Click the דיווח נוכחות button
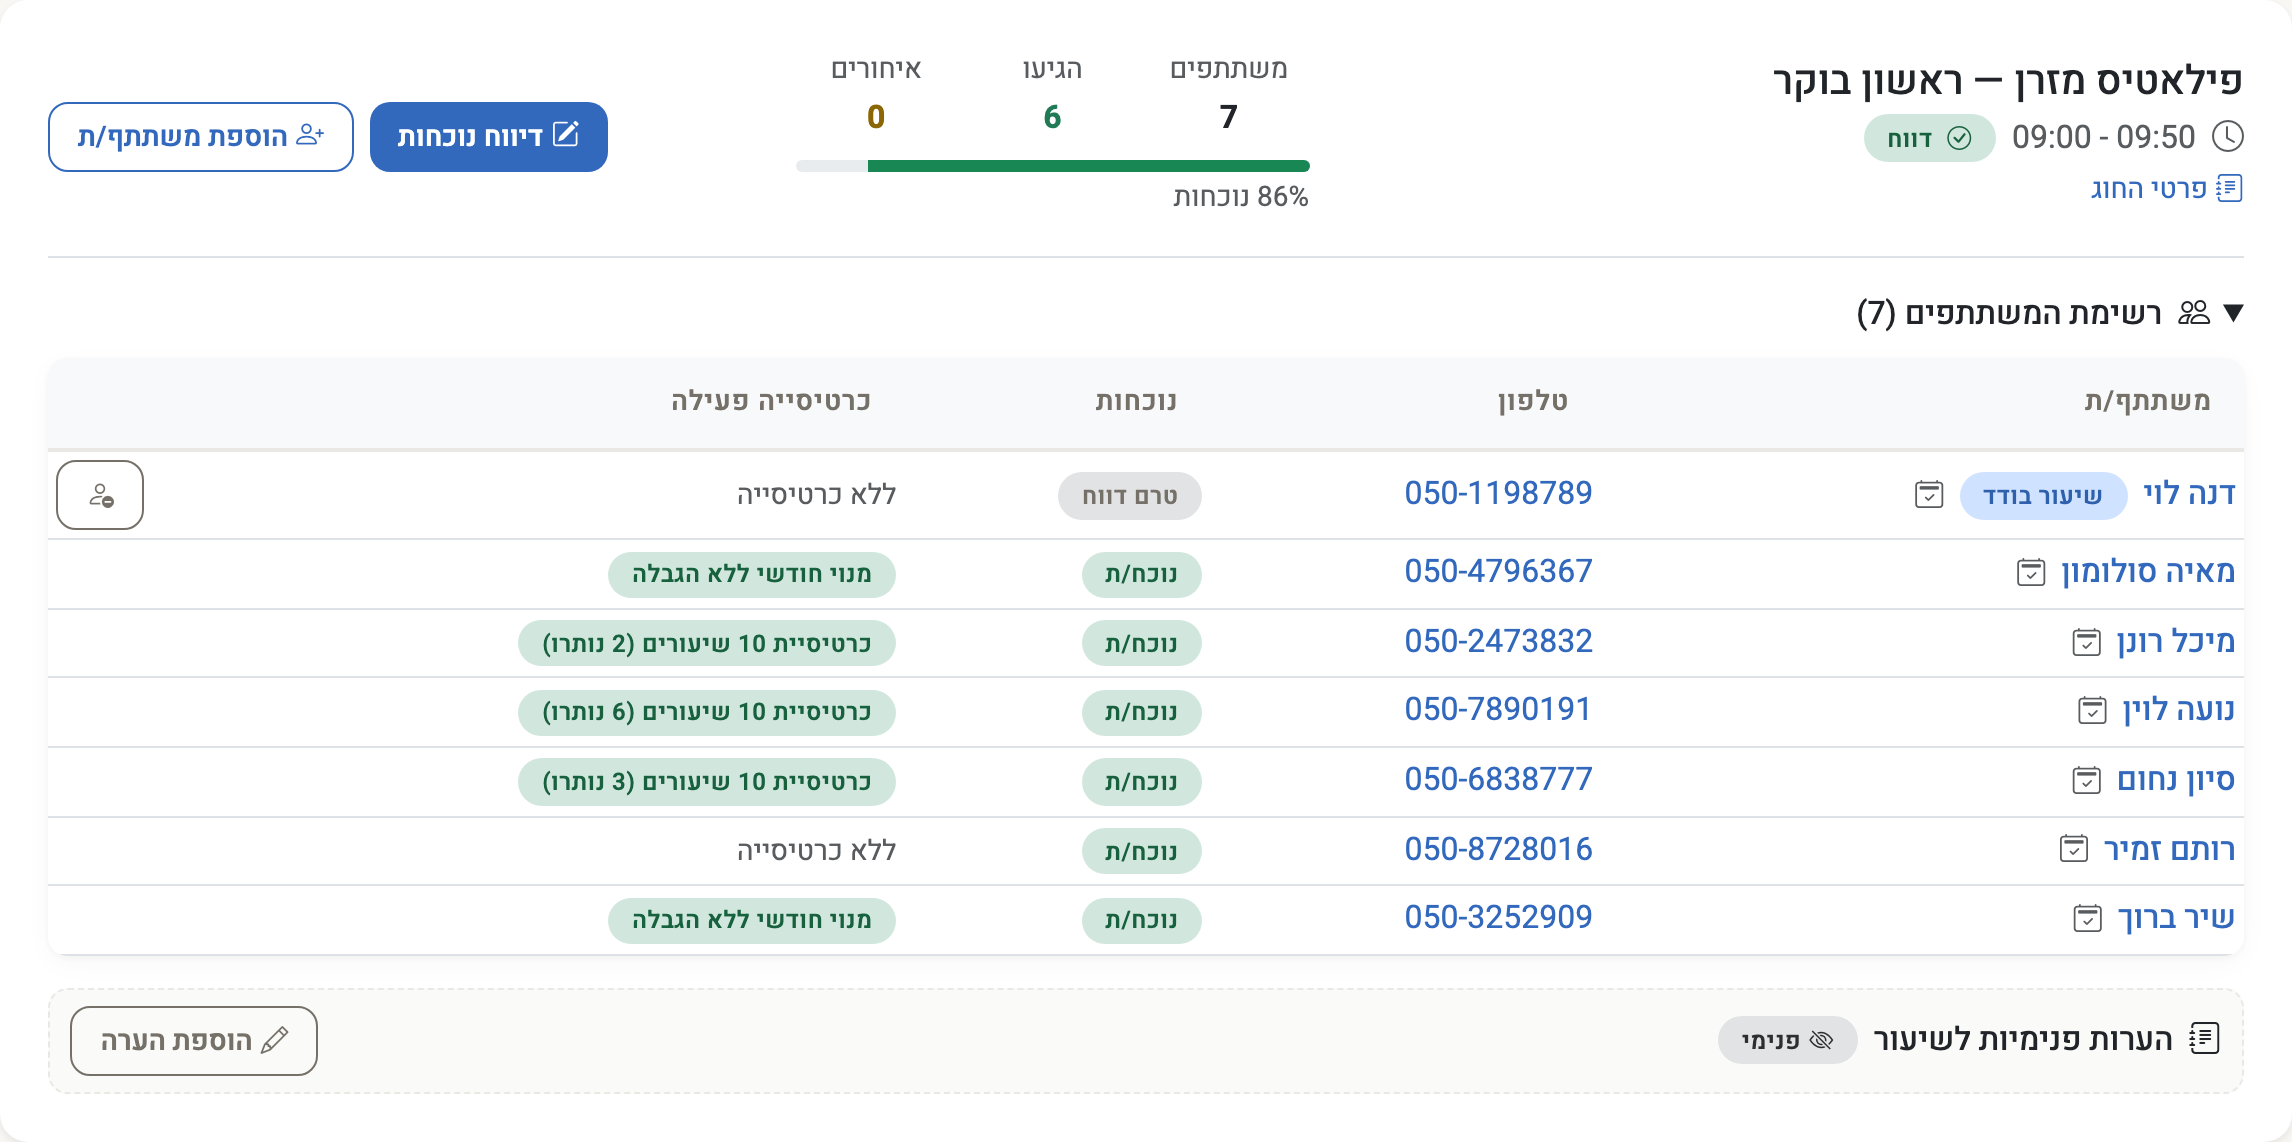This screenshot has width=2292, height=1142. coord(489,137)
